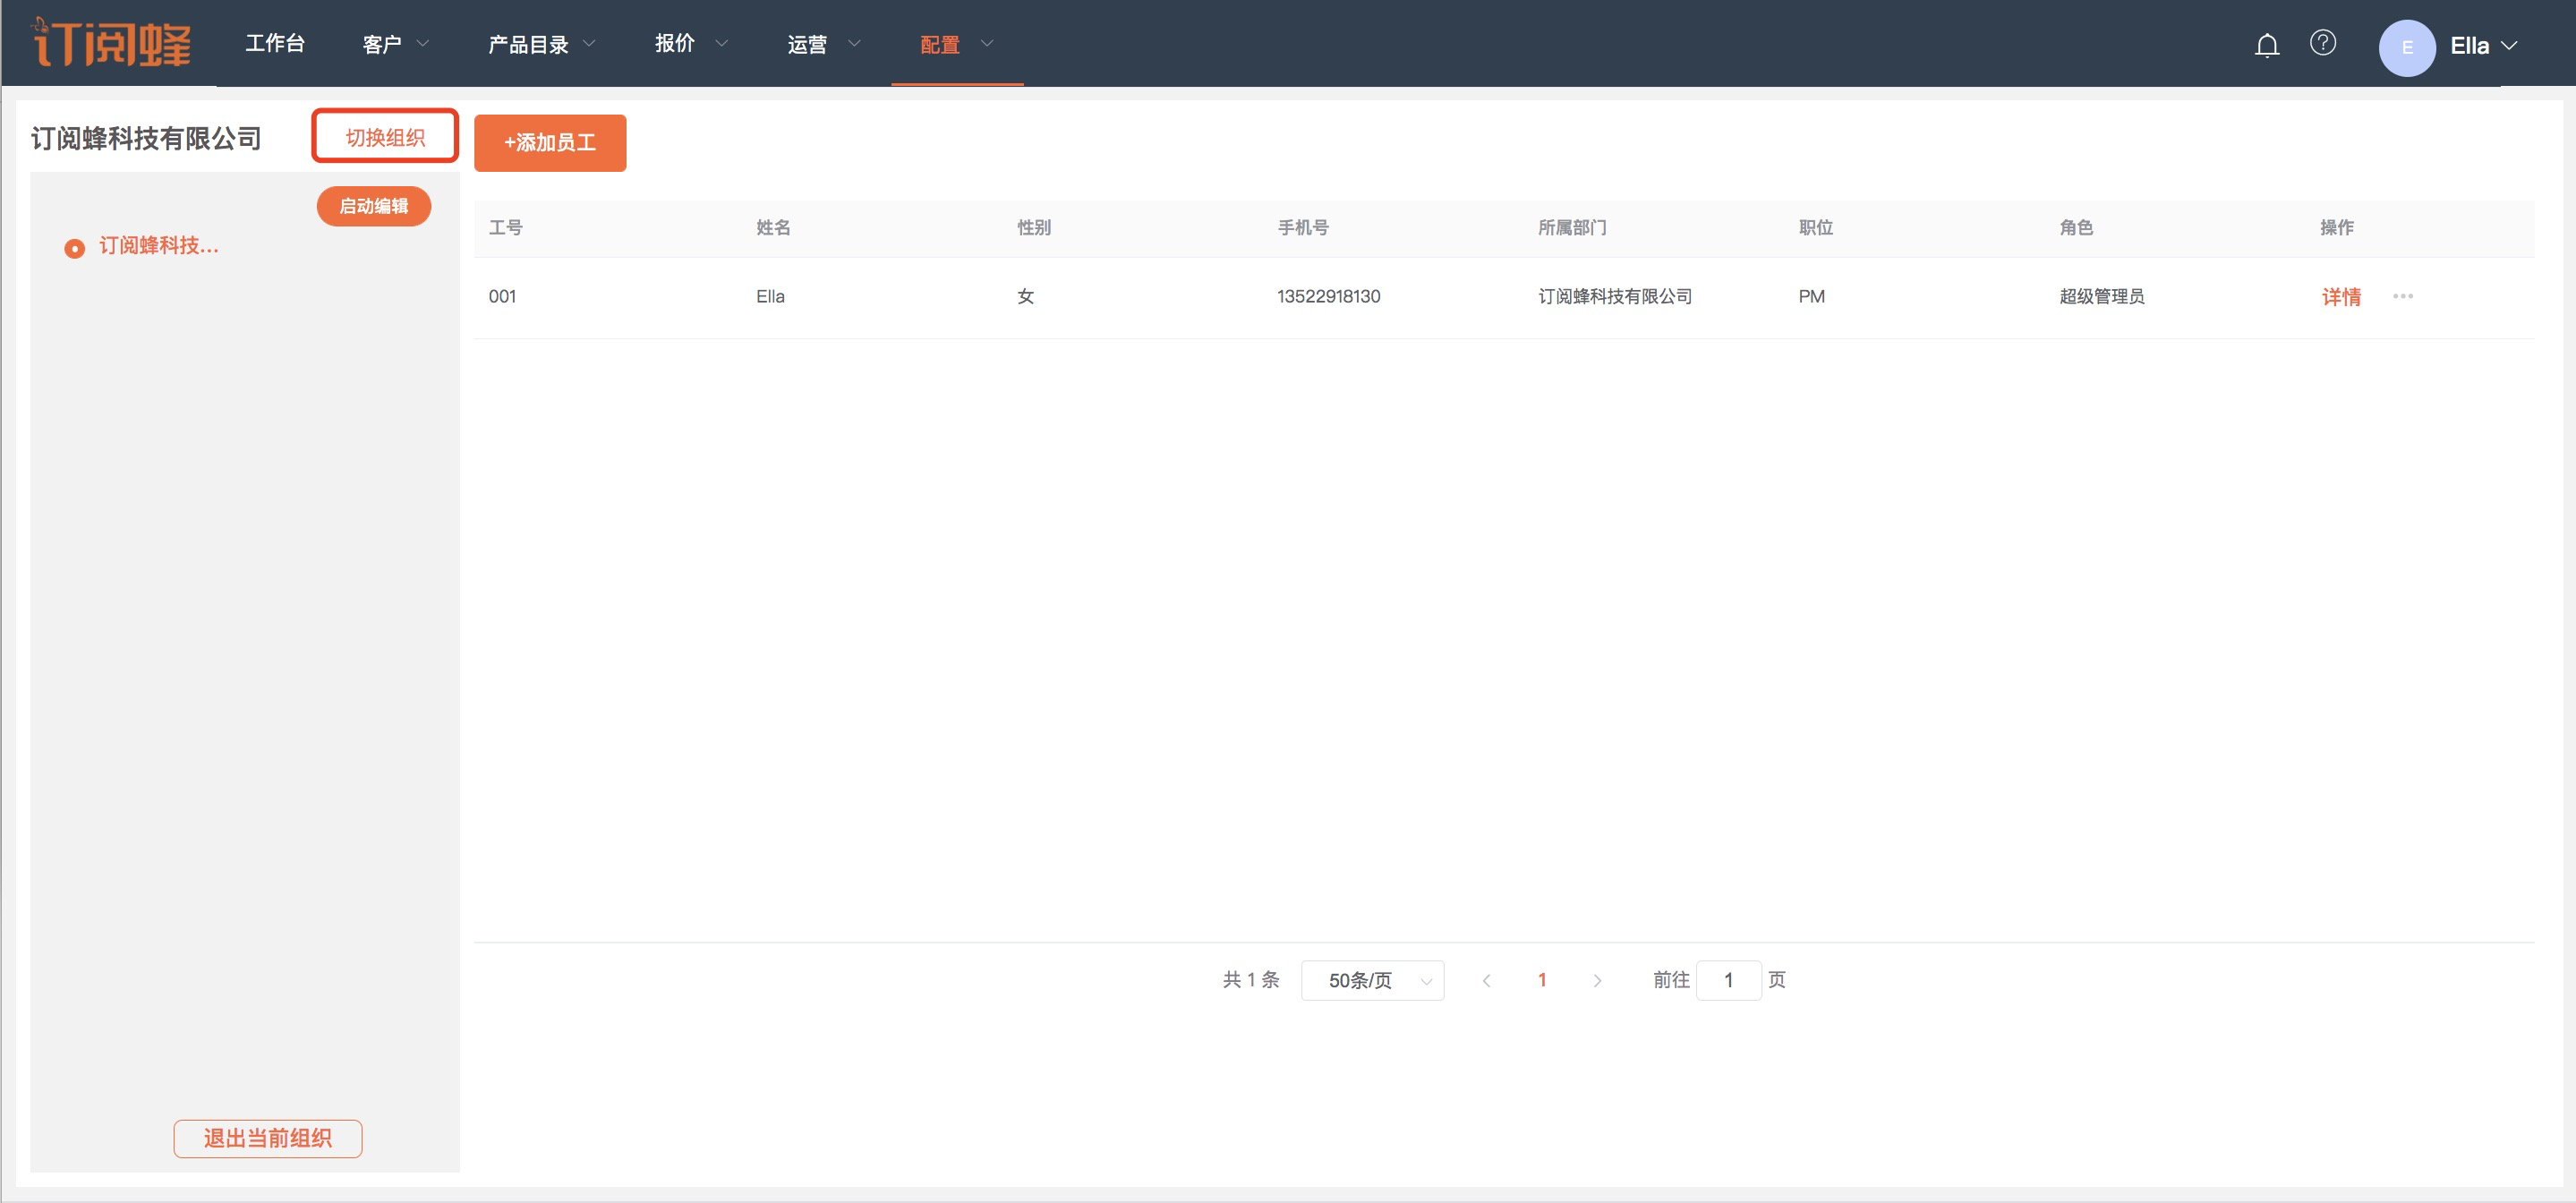This screenshot has width=2576, height=1203.
Task: Select the 订阅蜂科技 organization radio node
Action: (75, 248)
